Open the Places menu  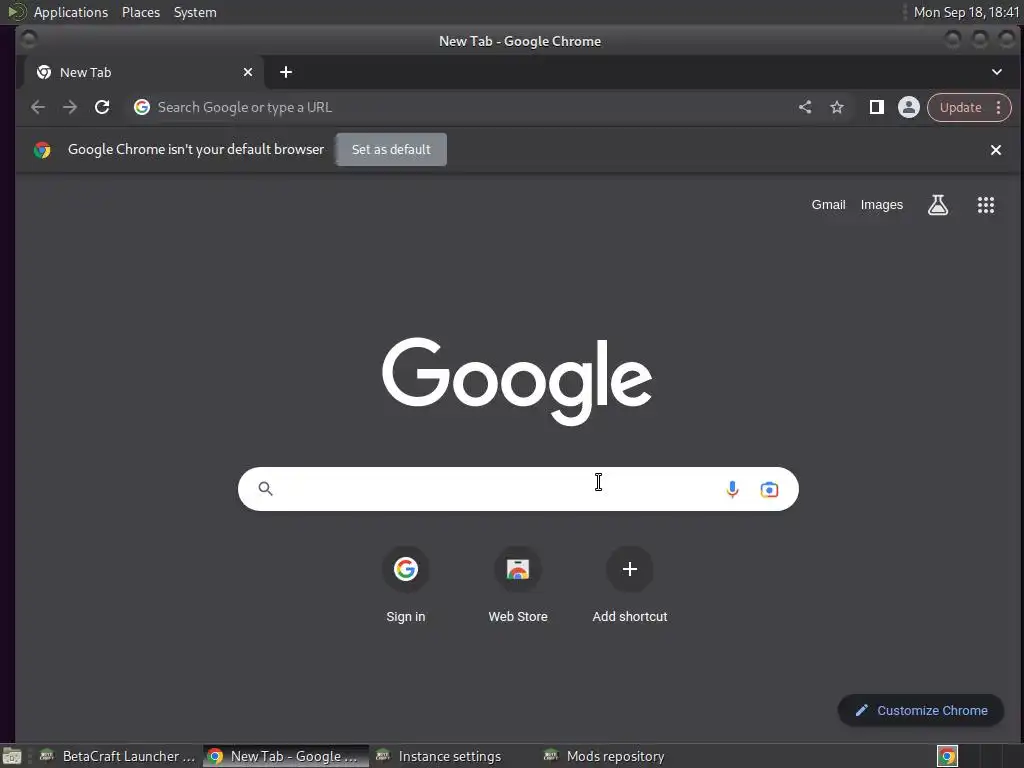pyautogui.click(x=141, y=12)
